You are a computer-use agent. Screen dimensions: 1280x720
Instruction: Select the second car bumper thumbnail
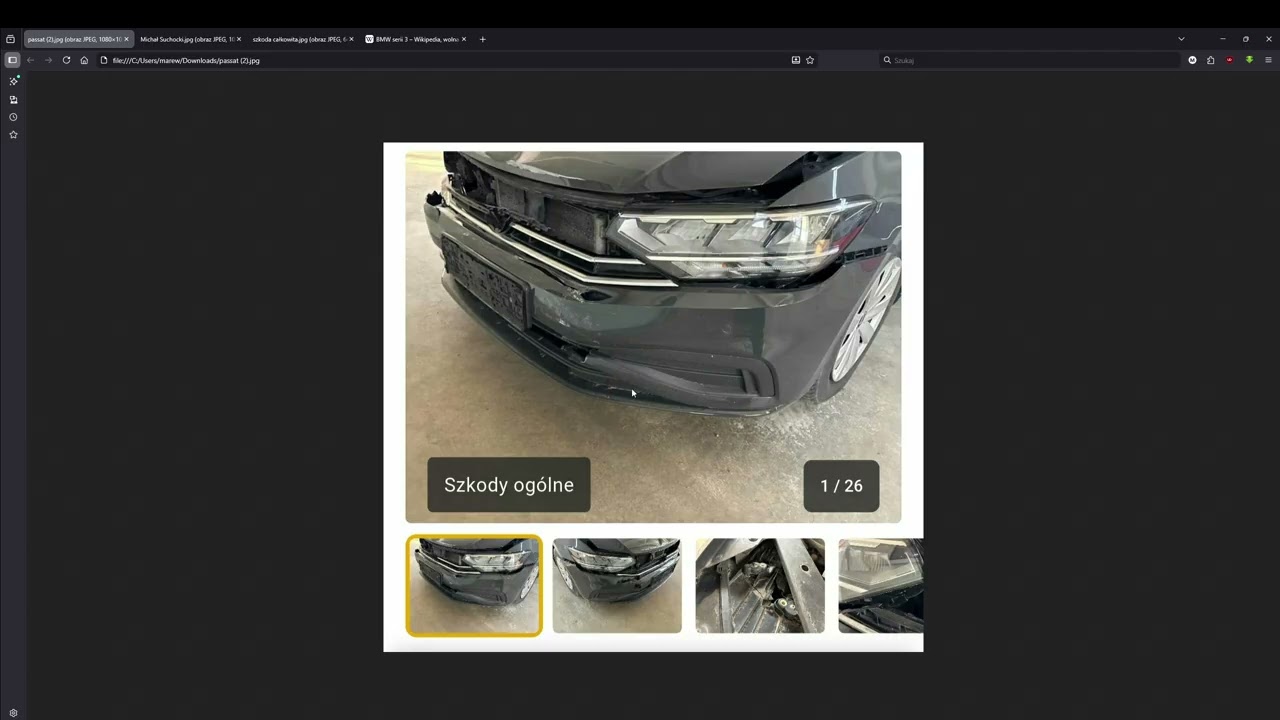click(x=617, y=586)
